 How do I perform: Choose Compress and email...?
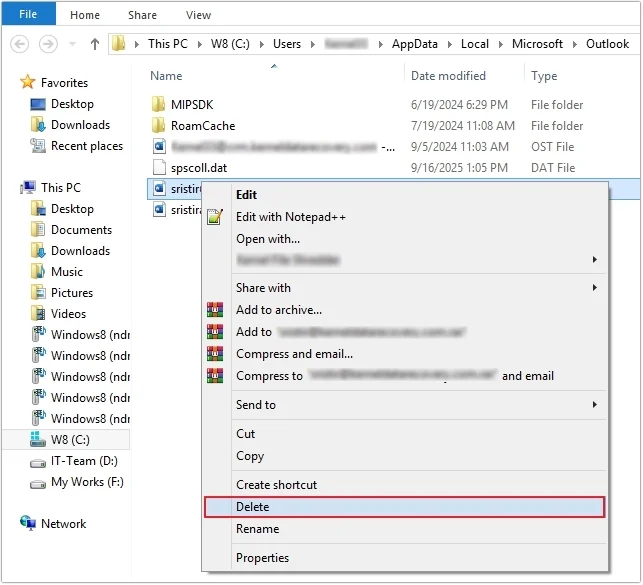294,354
